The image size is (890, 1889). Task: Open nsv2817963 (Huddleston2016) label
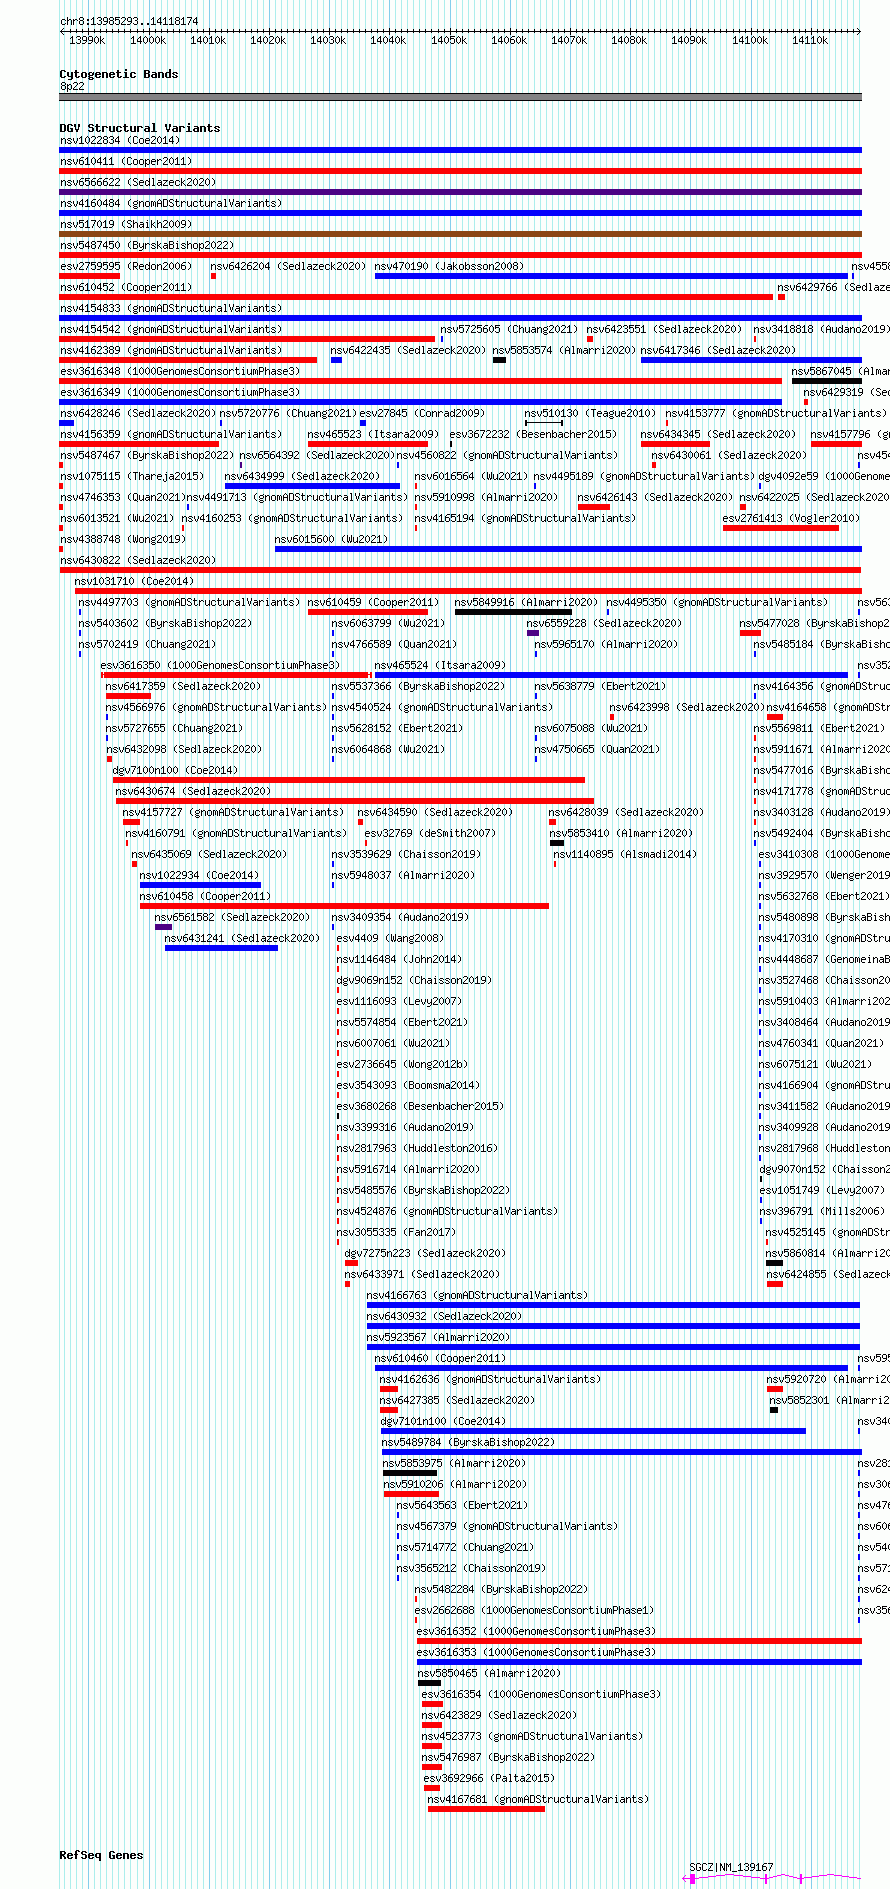[418, 1148]
